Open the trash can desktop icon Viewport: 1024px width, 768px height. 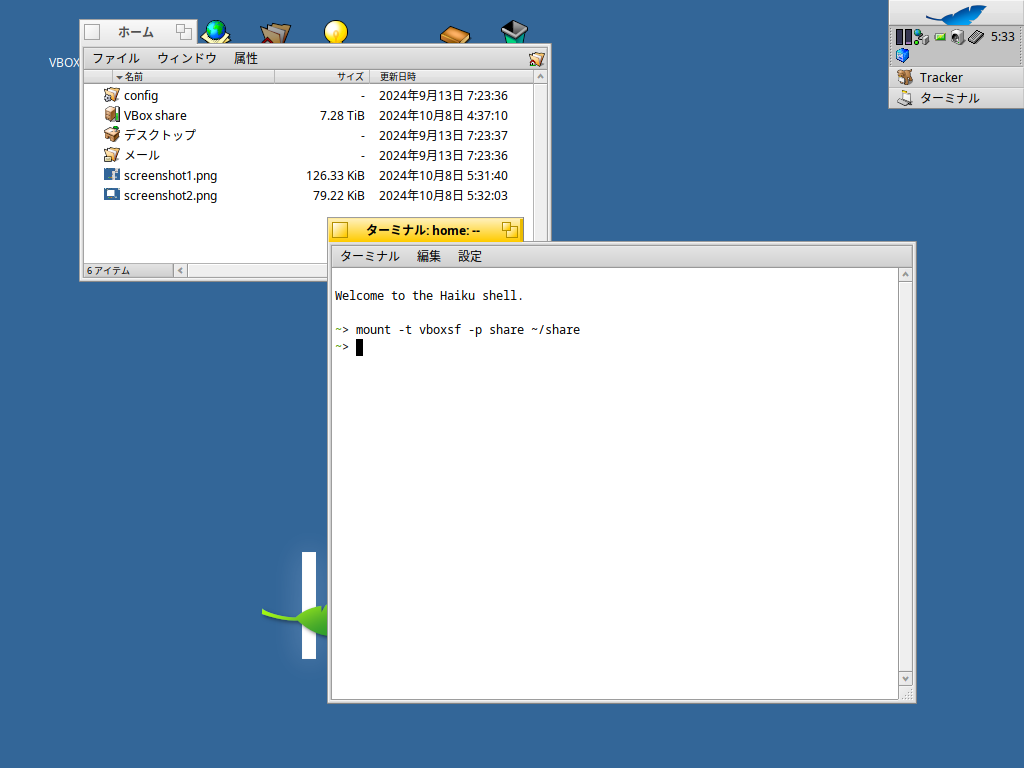514,32
